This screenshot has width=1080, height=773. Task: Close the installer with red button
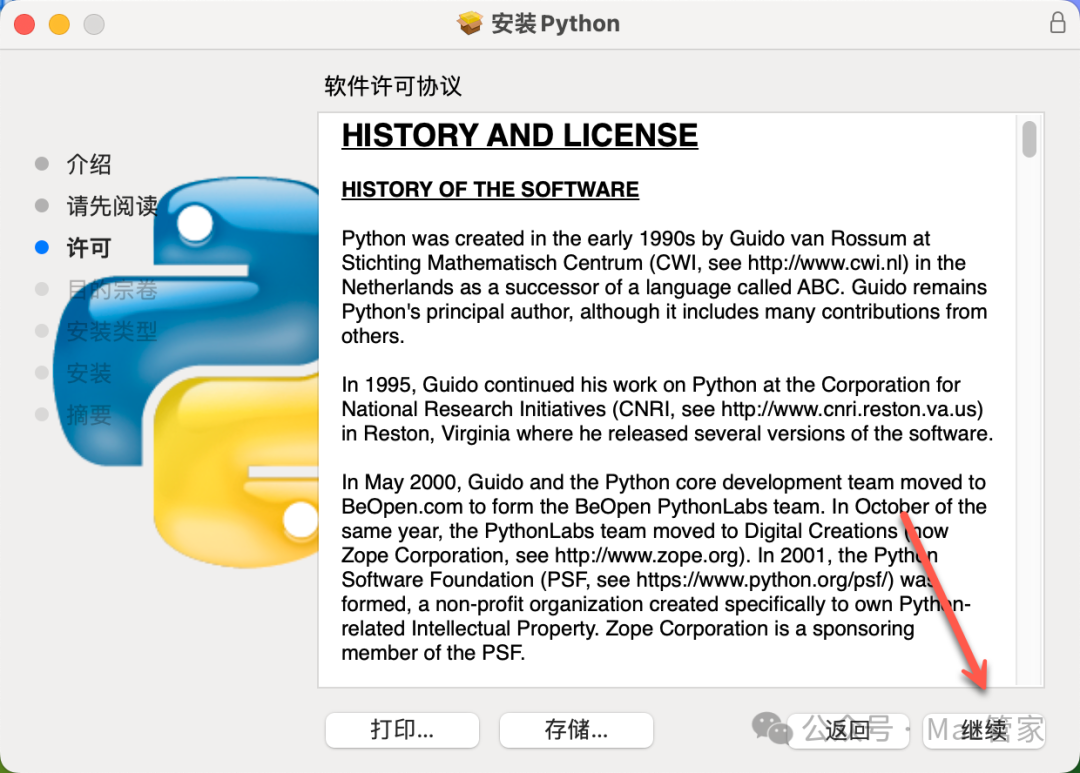point(24,24)
